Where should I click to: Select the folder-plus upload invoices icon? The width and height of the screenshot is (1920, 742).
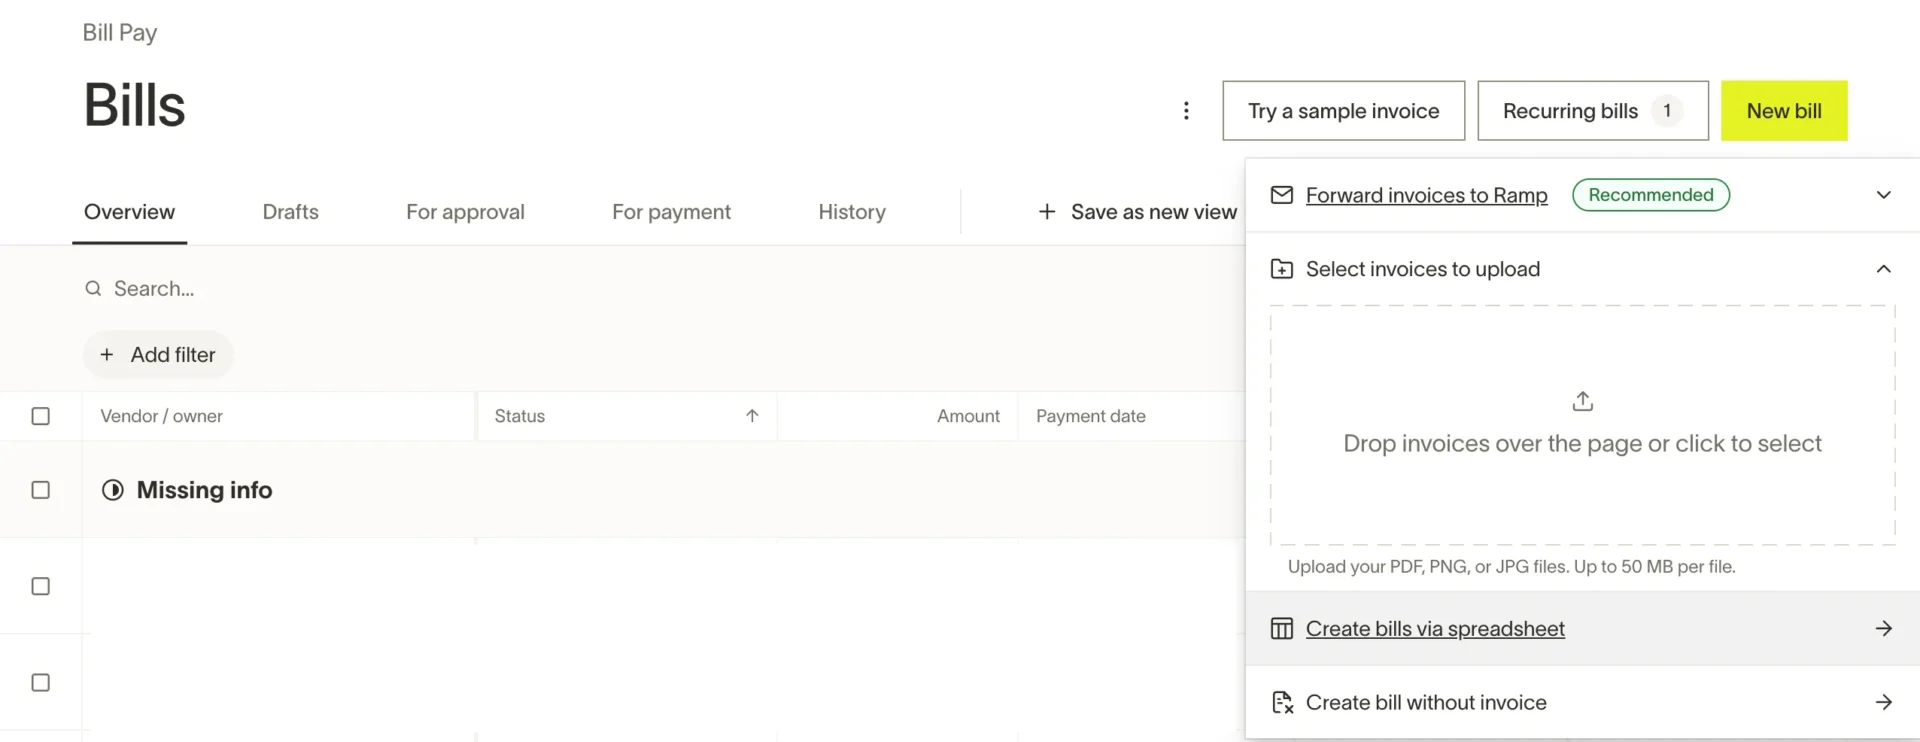pyautogui.click(x=1281, y=269)
